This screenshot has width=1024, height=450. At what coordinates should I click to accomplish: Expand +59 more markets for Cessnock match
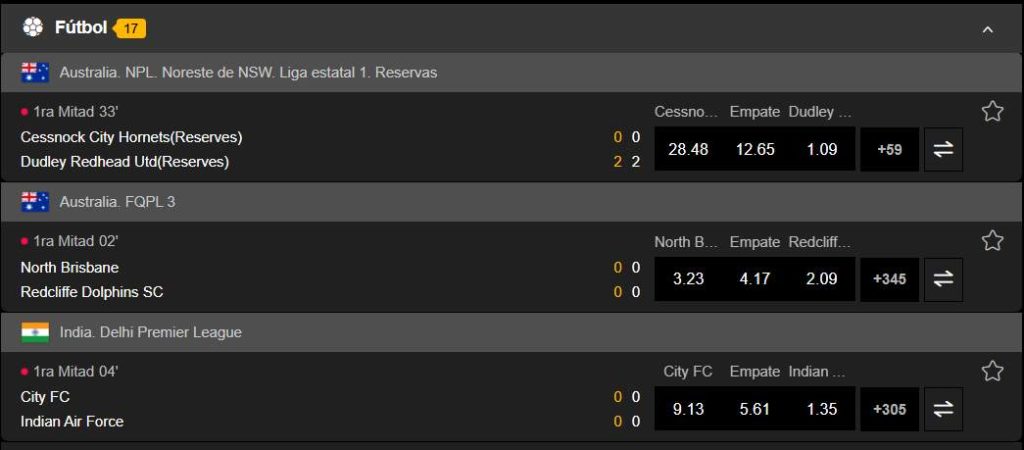pos(889,149)
